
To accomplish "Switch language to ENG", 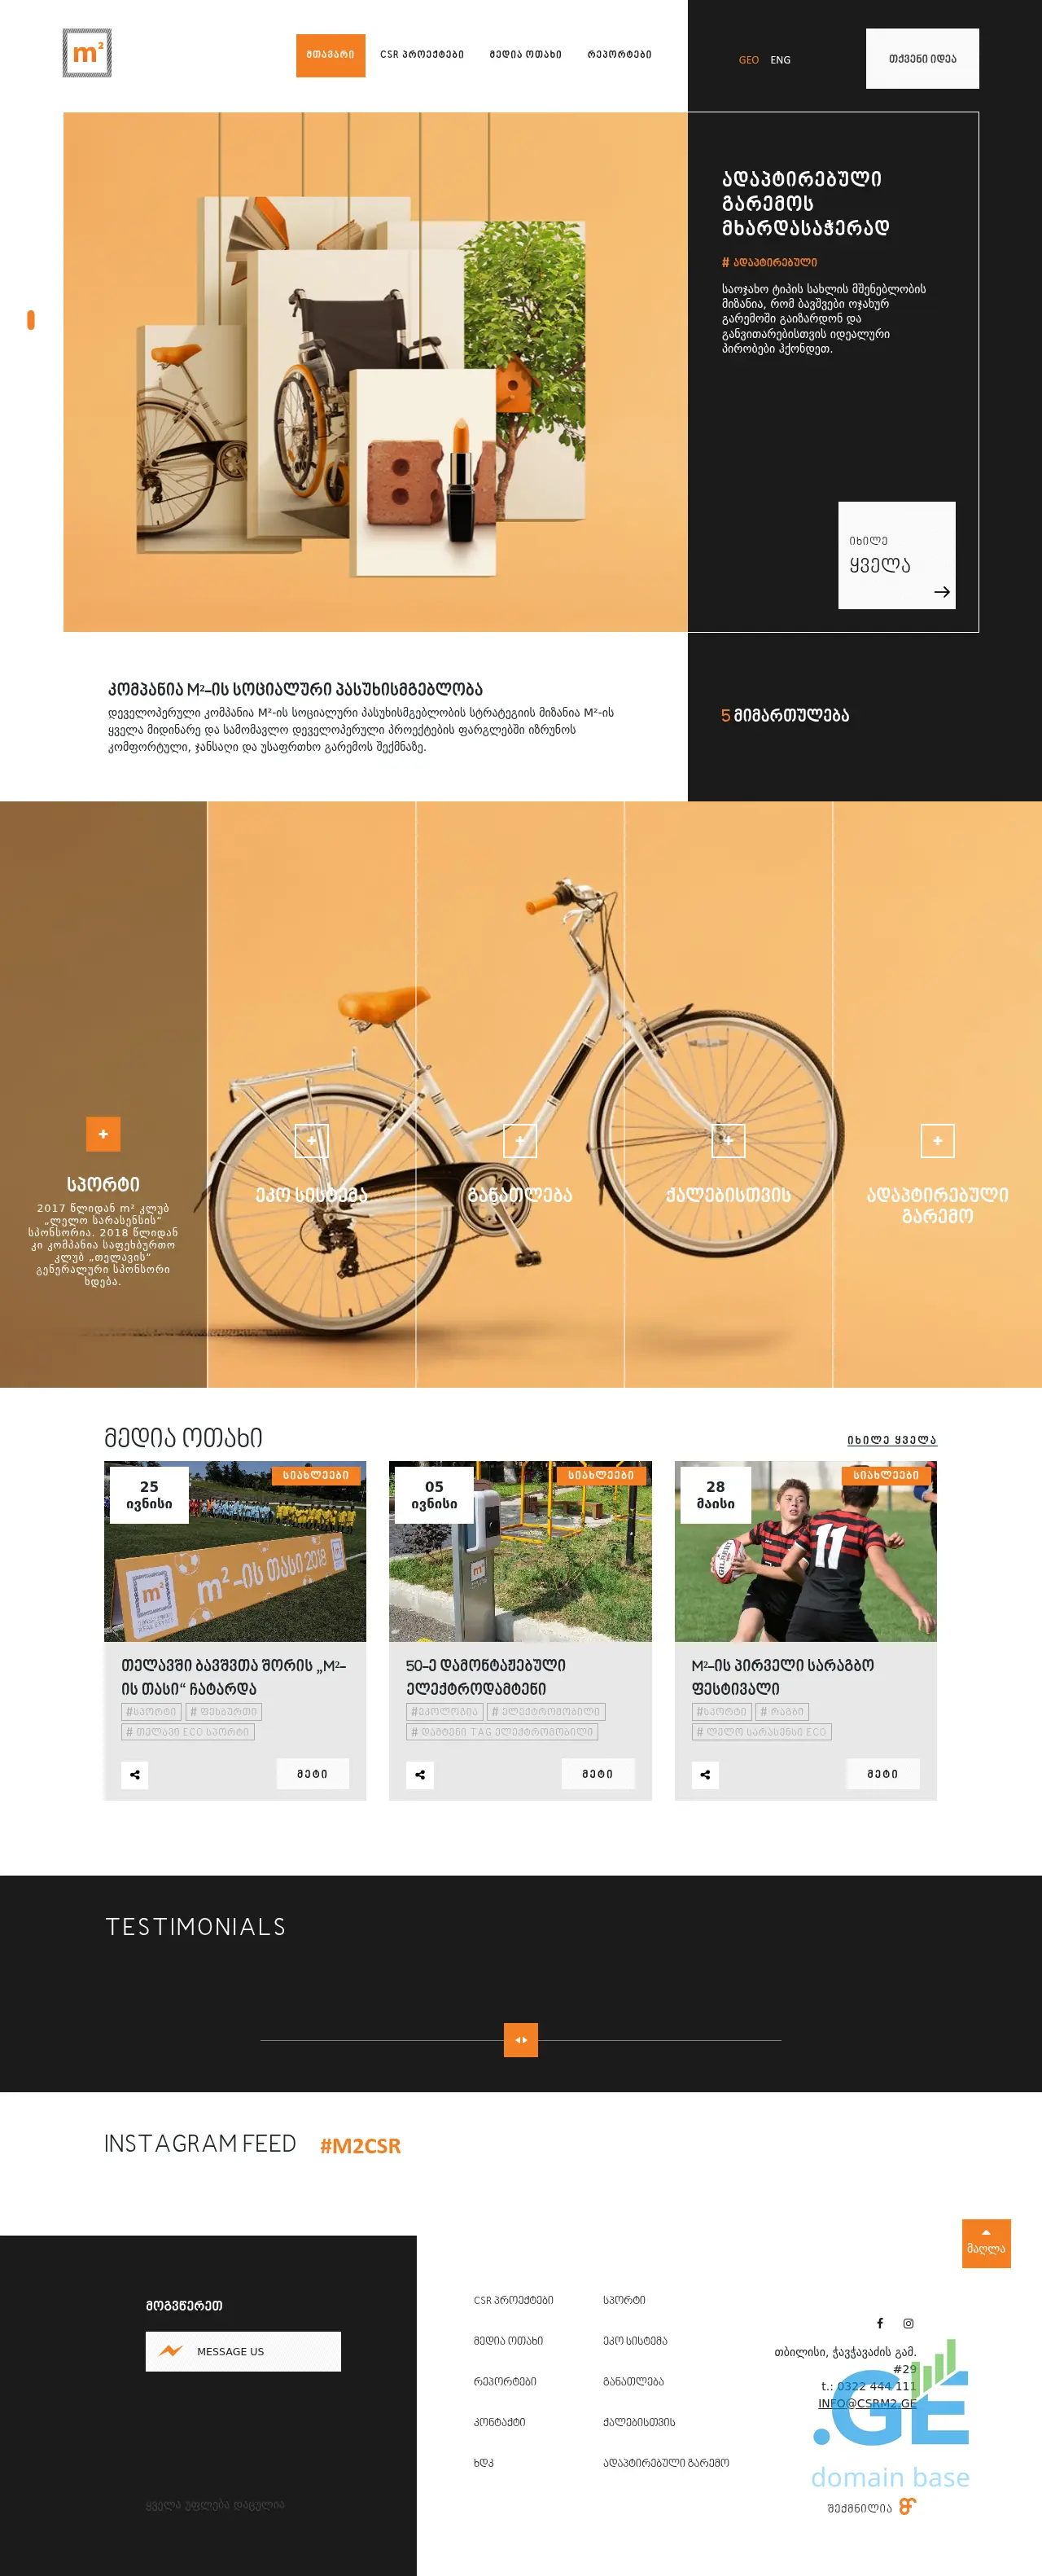I will tap(780, 60).
